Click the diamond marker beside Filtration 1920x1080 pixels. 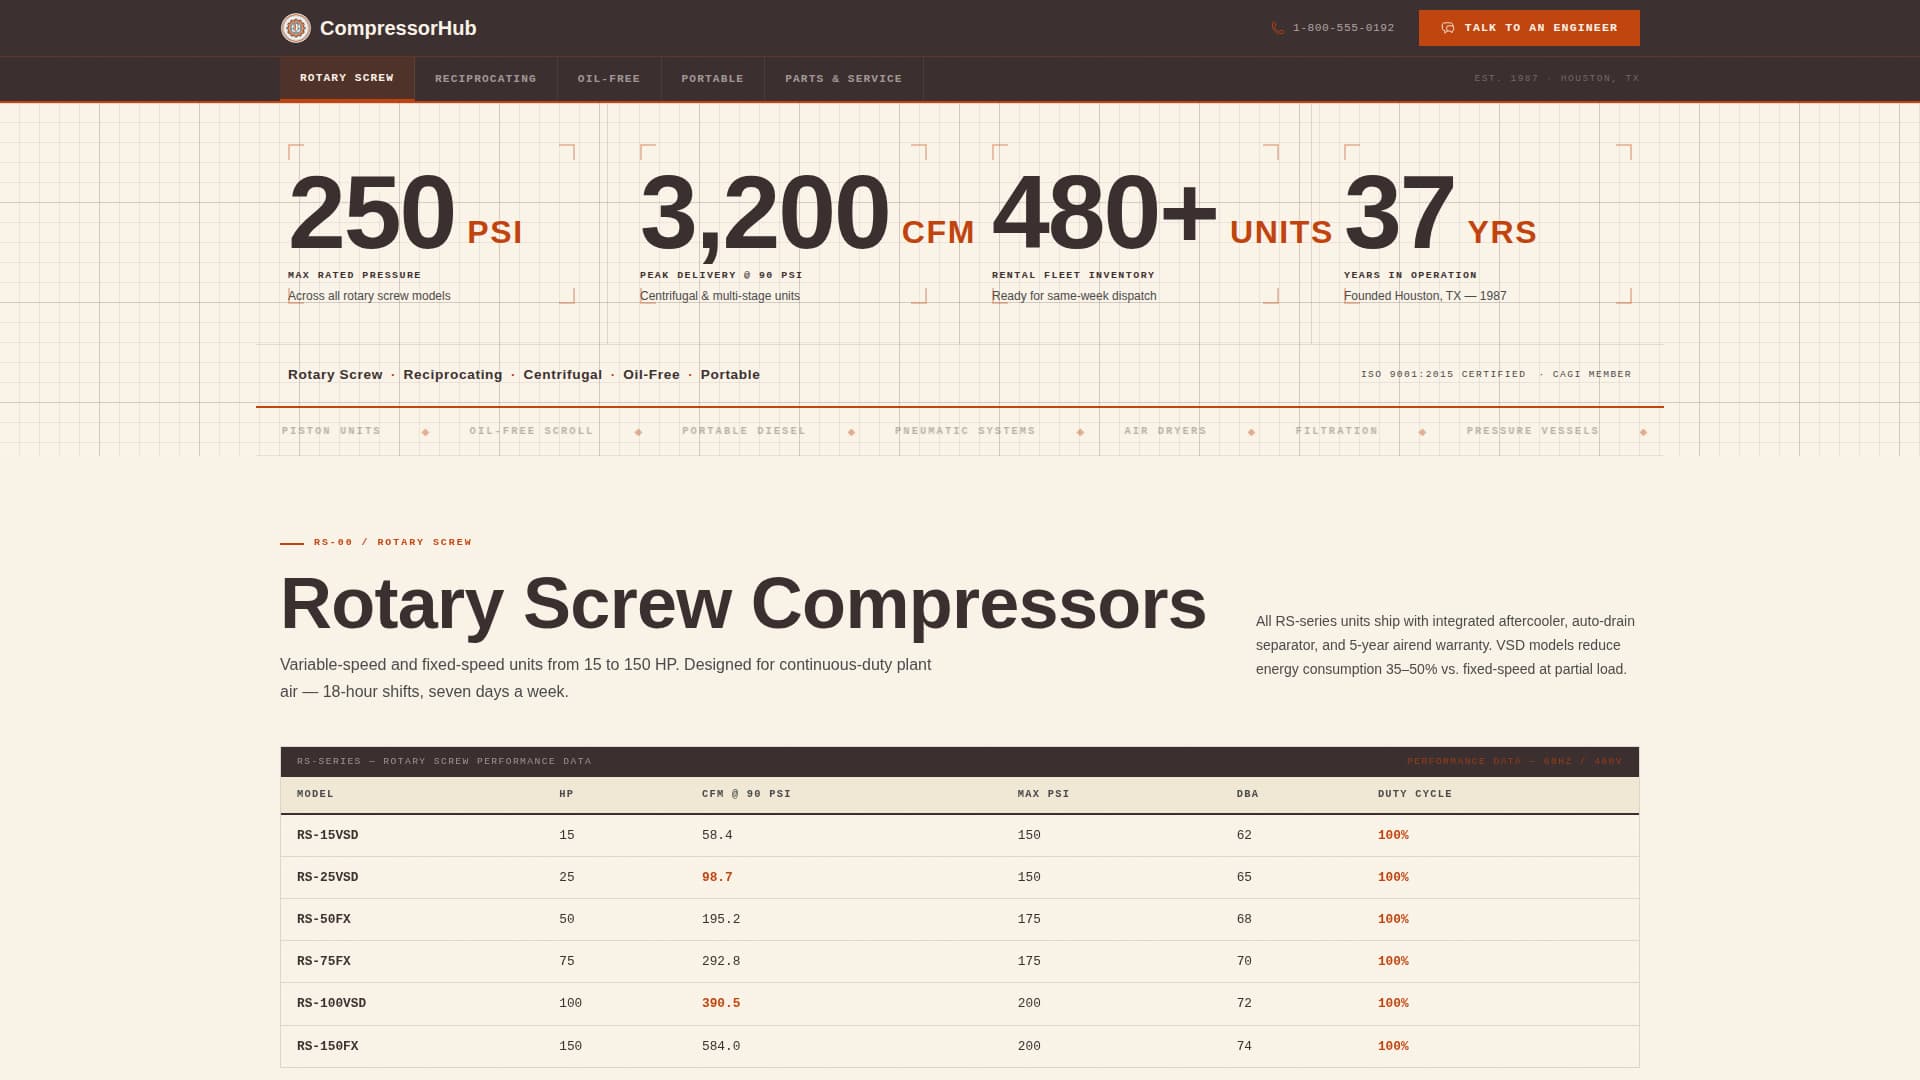(x=1421, y=431)
